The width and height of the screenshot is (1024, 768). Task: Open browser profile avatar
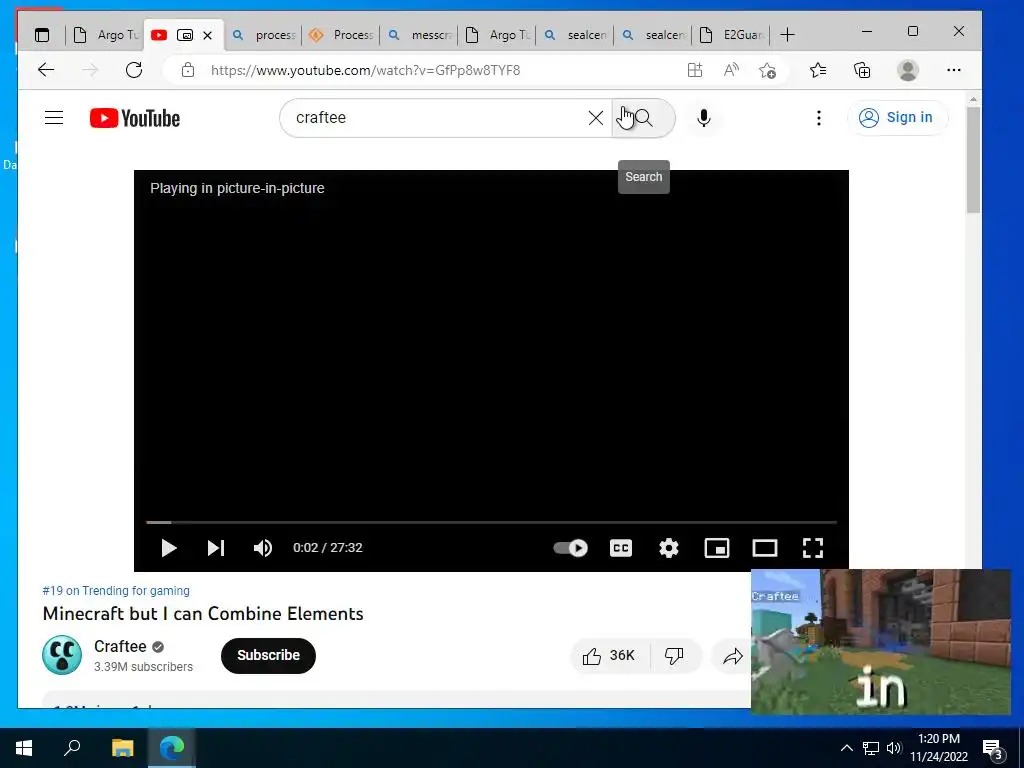(x=908, y=70)
